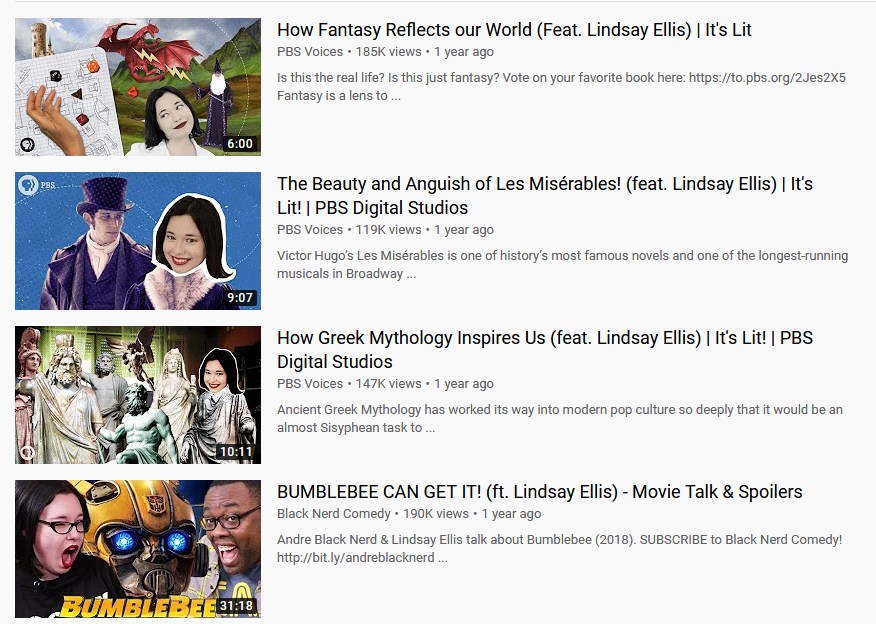Click the 10:11 duration badge

tap(236, 451)
